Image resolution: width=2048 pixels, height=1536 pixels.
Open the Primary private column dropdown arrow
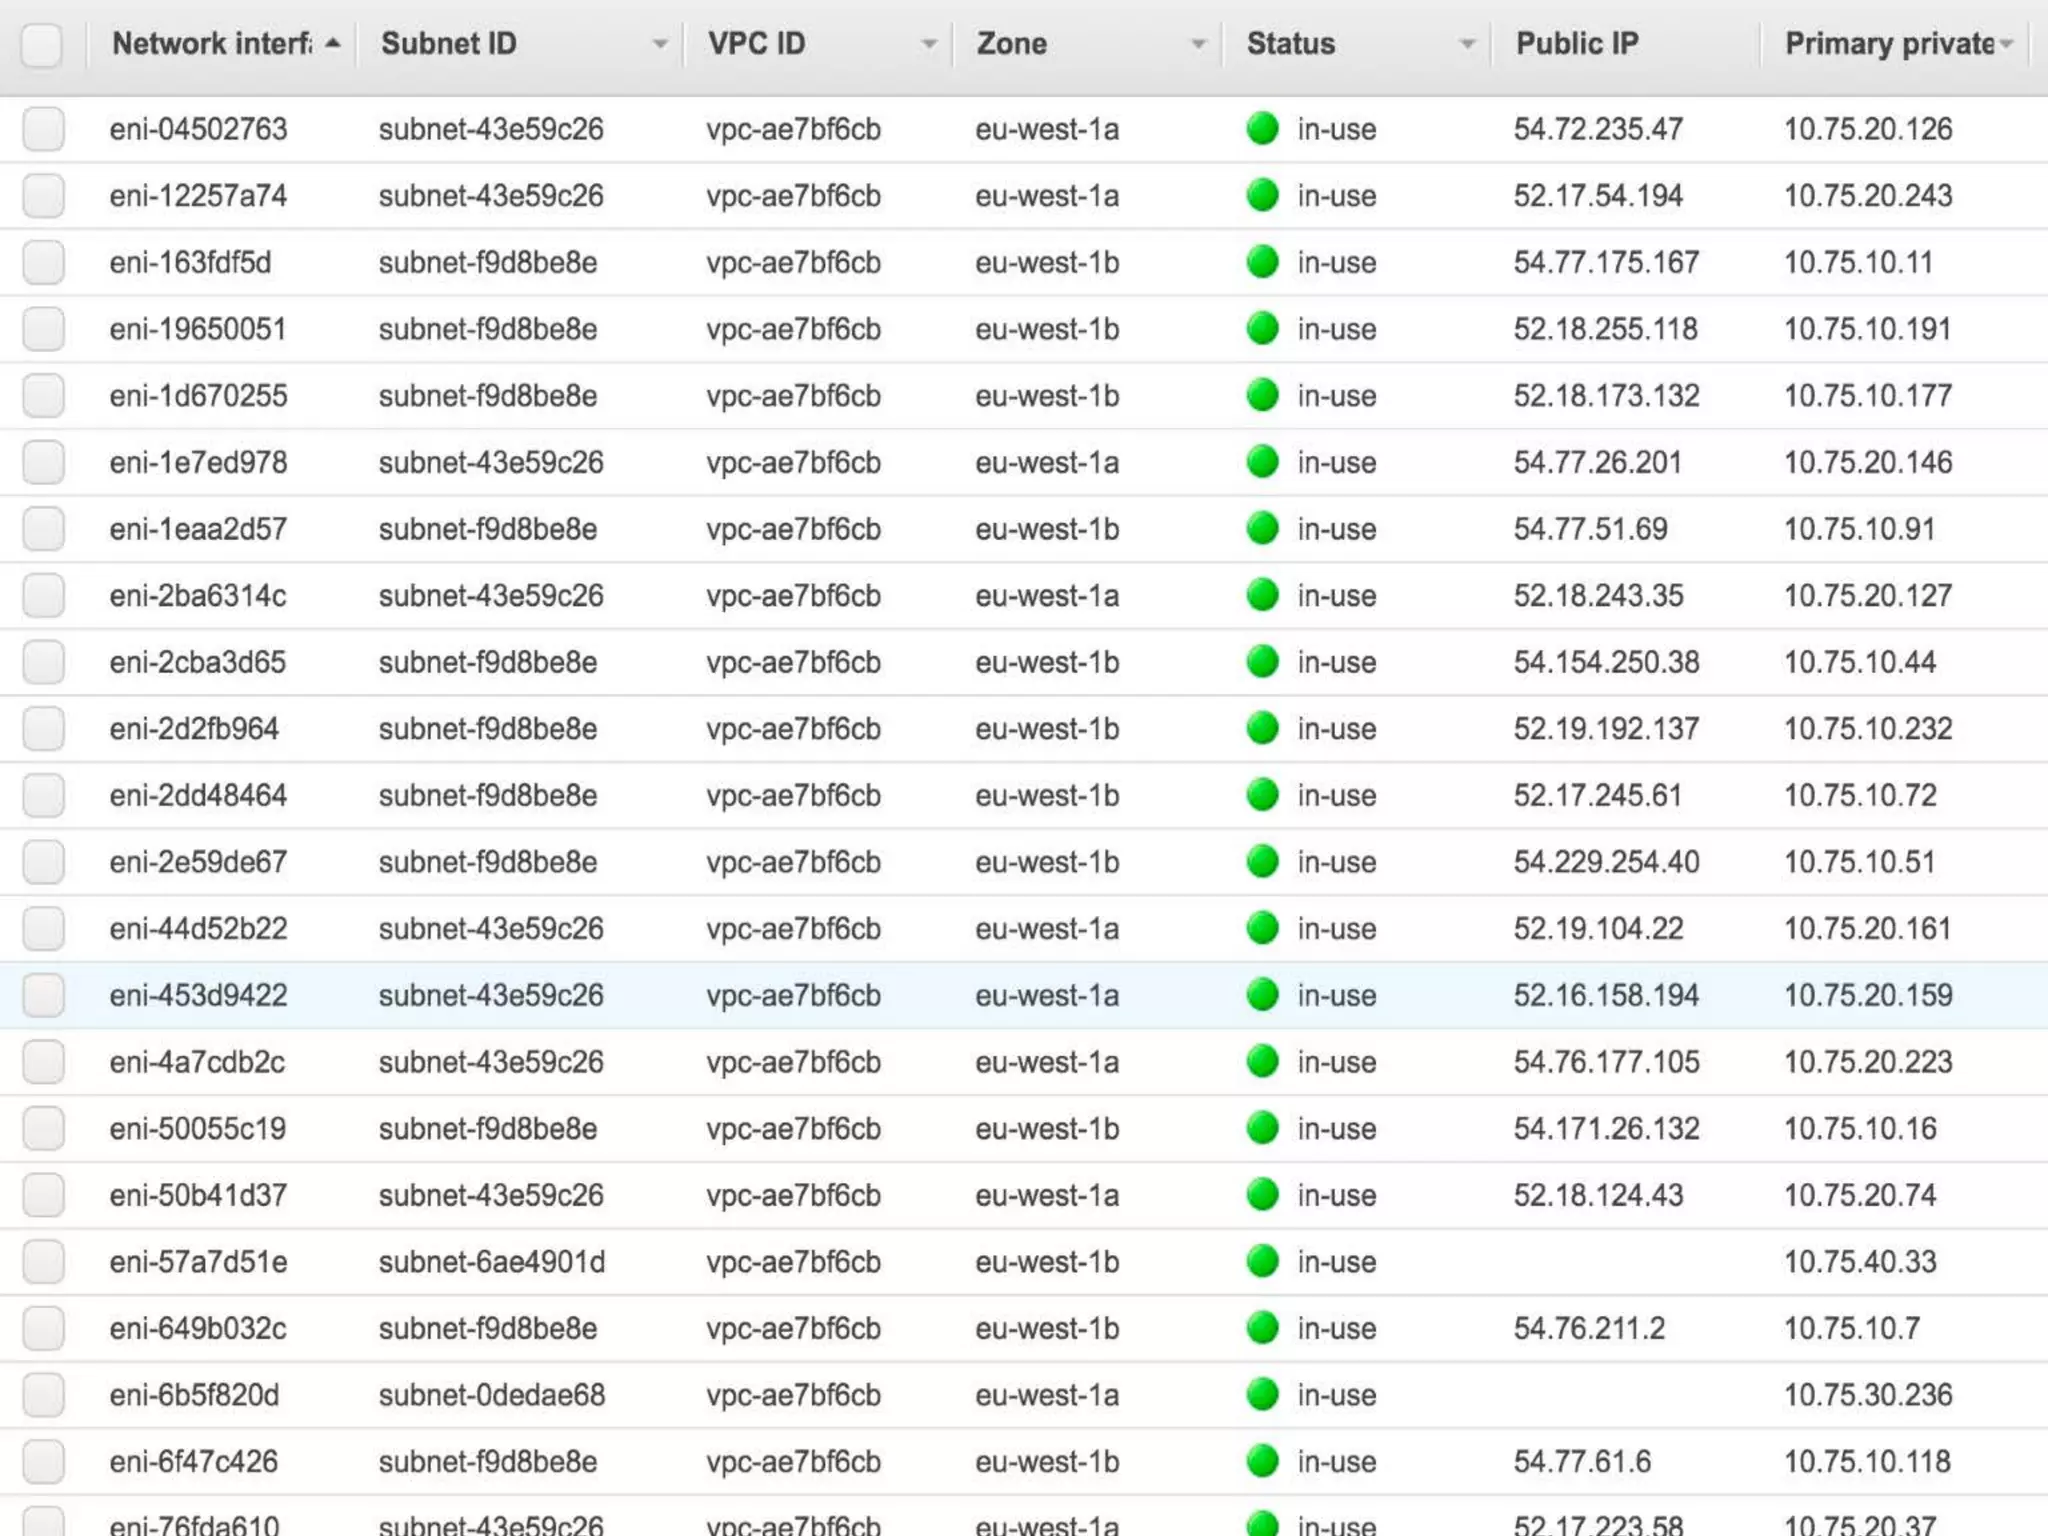[x=2006, y=45]
